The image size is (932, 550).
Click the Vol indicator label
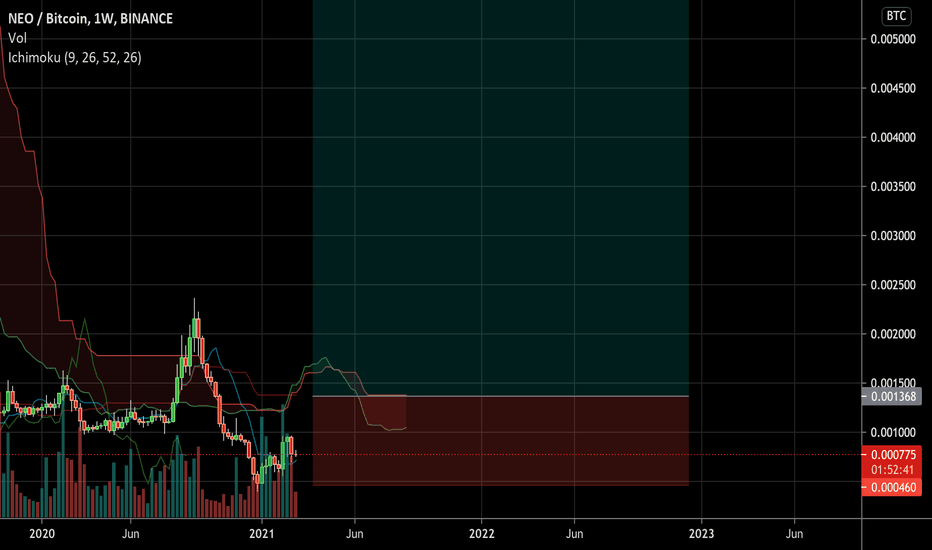click(17, 38)
